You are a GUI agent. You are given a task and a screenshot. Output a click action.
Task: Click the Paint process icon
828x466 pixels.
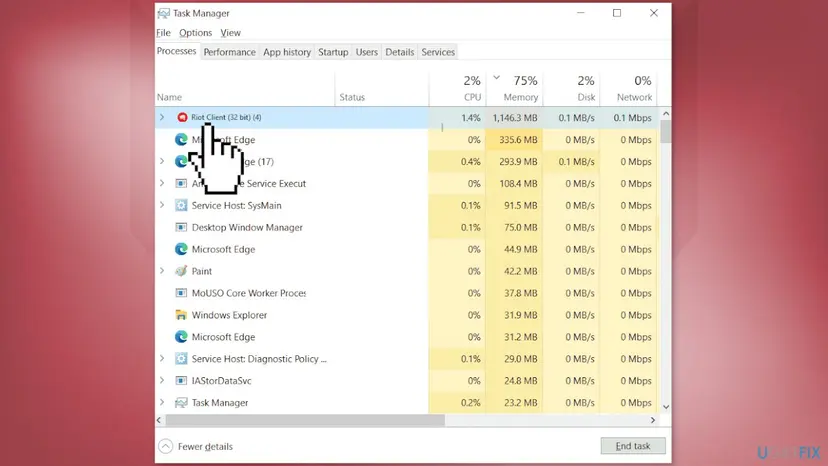(181, 271)
